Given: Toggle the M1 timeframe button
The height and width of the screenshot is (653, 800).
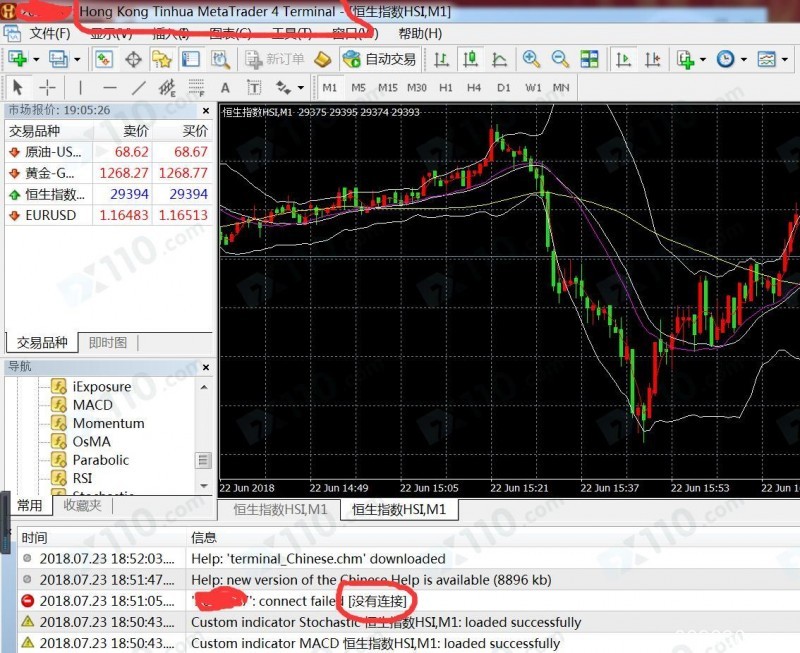Looking at the screenshot, I should pyautogui.click(x=330, y=88).
